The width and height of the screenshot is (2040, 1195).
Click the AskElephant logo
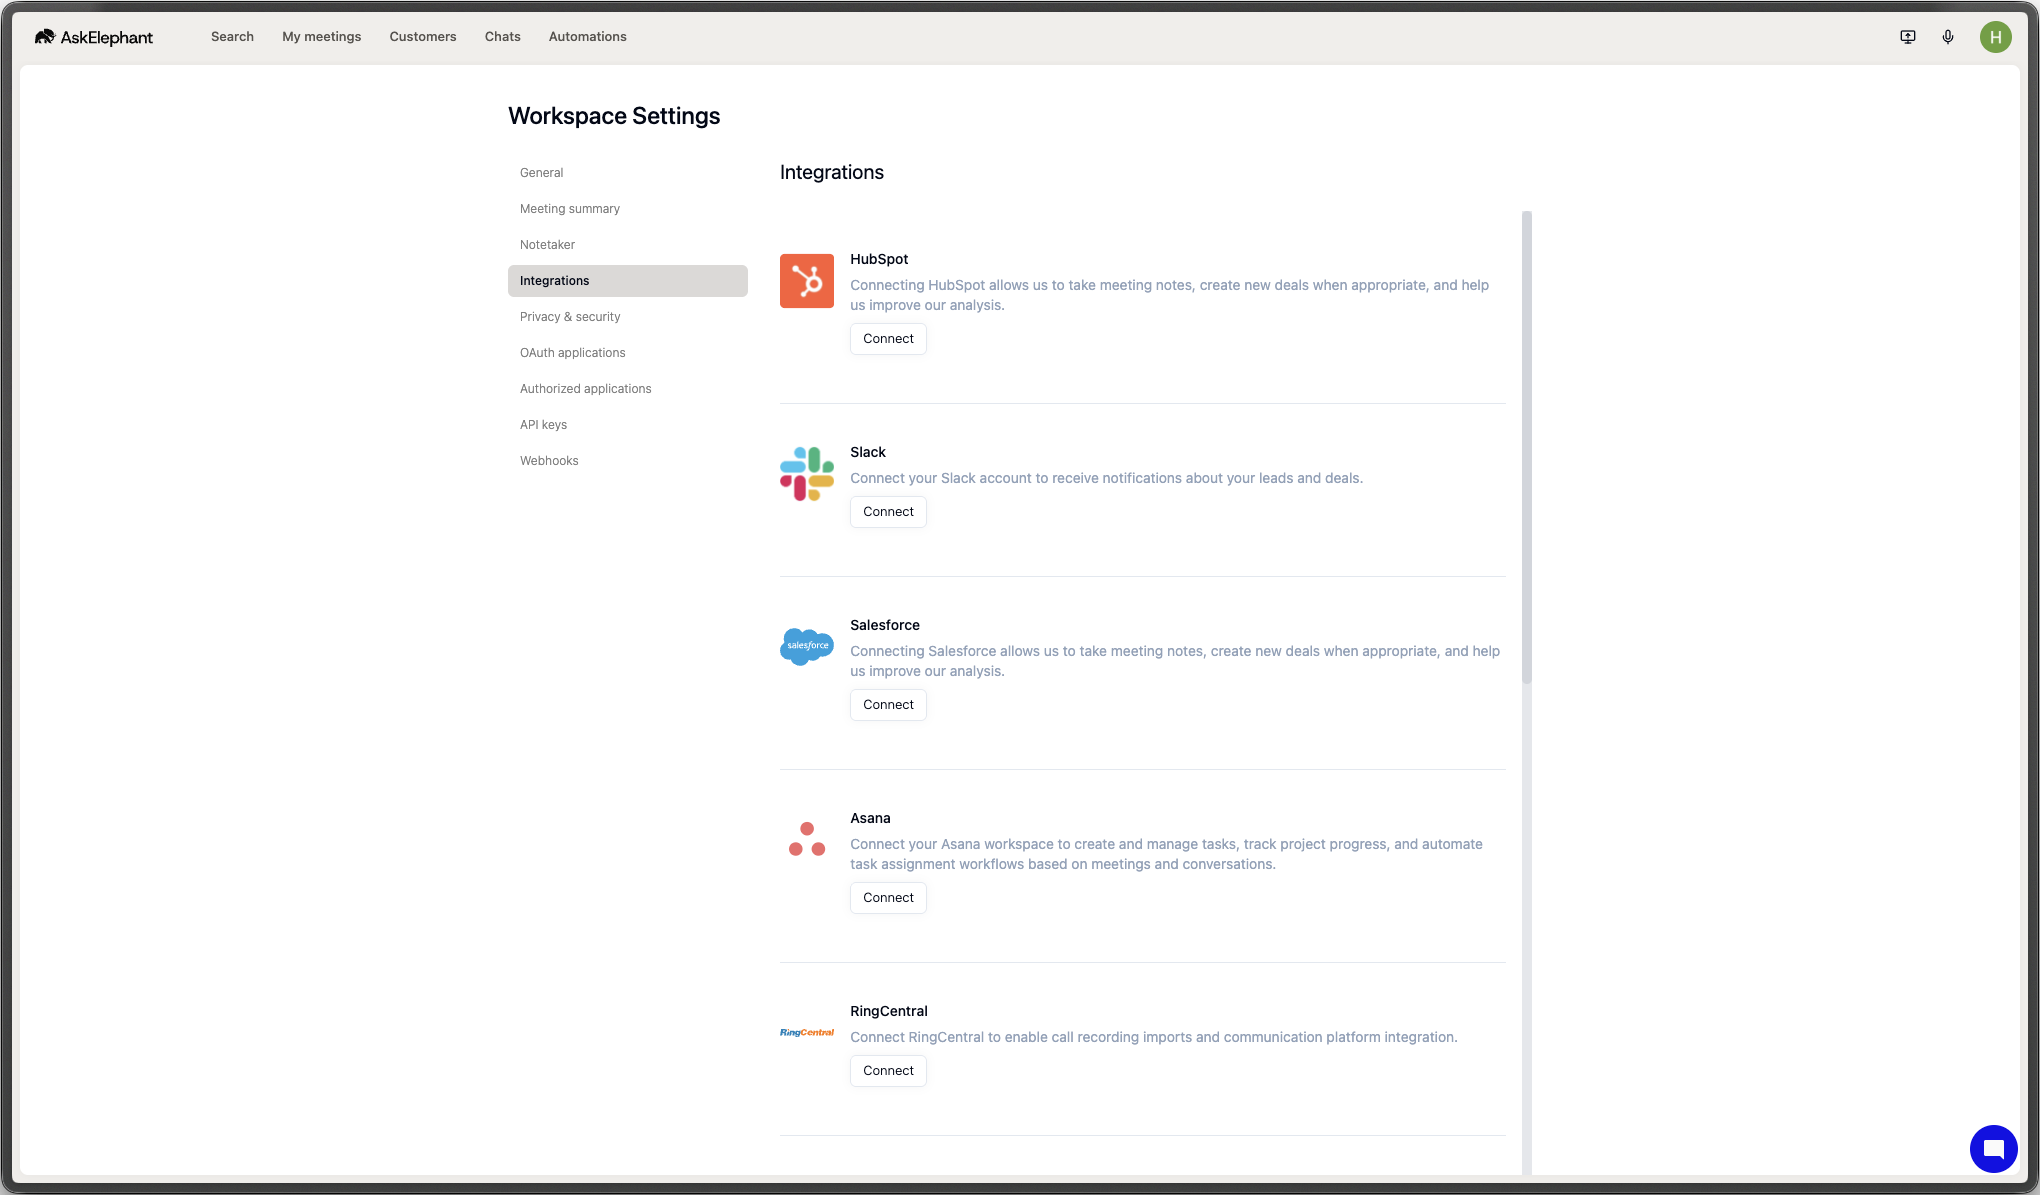[x=93, y=37]
